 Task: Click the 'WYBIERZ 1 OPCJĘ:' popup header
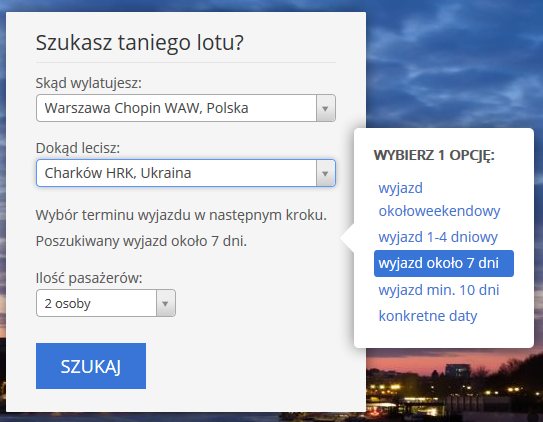coord(434,155)
